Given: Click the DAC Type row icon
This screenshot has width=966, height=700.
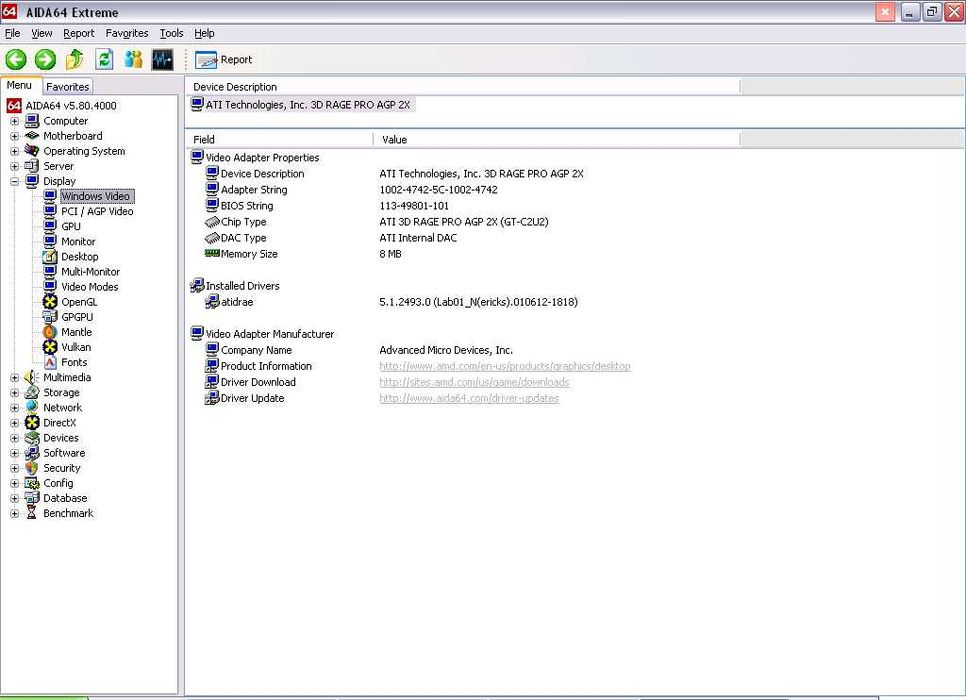Looking at the screenshot, I should coord(212,238).
